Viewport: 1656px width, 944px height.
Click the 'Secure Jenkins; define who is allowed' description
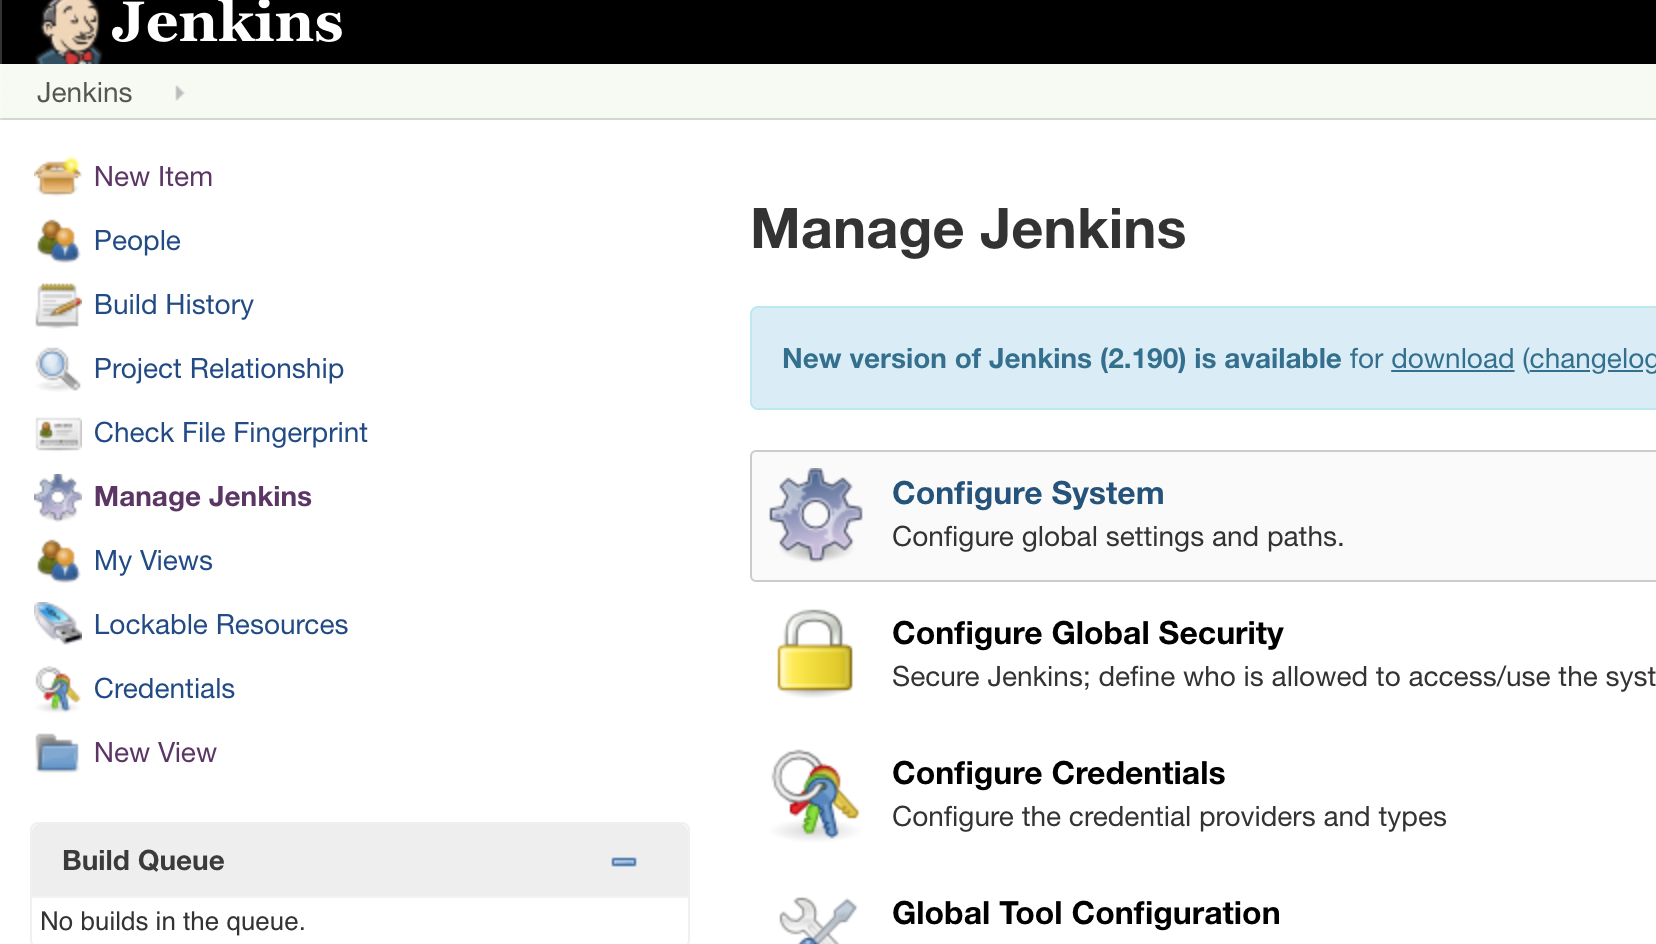point(1274,677)
